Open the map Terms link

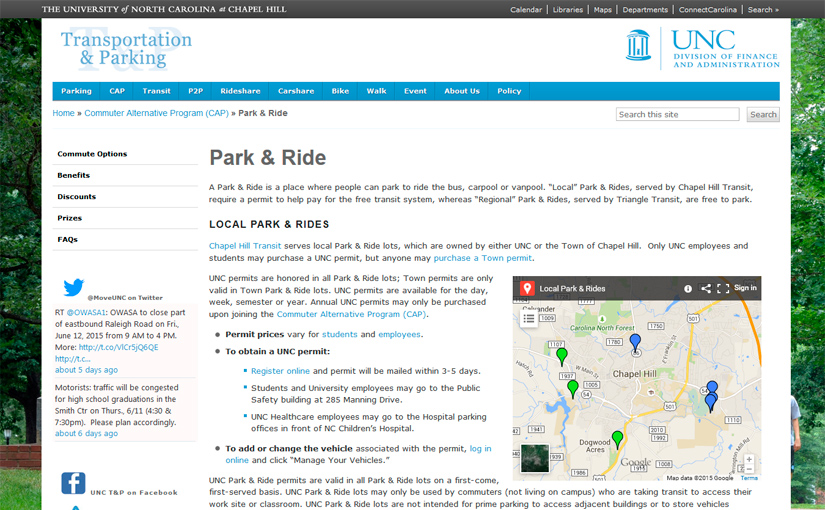click(749, 478)
